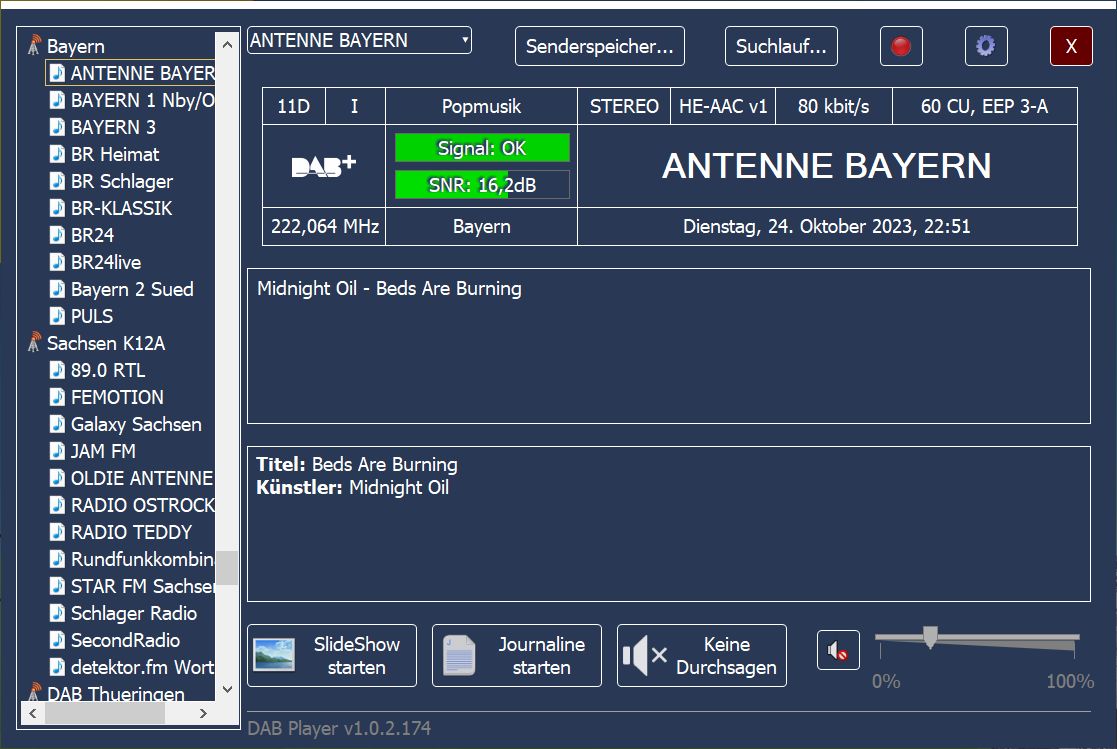Click the music note icon beside BR-KLASSIK
This screenshot has width=1117, height=749.
(x=57, y=208)
